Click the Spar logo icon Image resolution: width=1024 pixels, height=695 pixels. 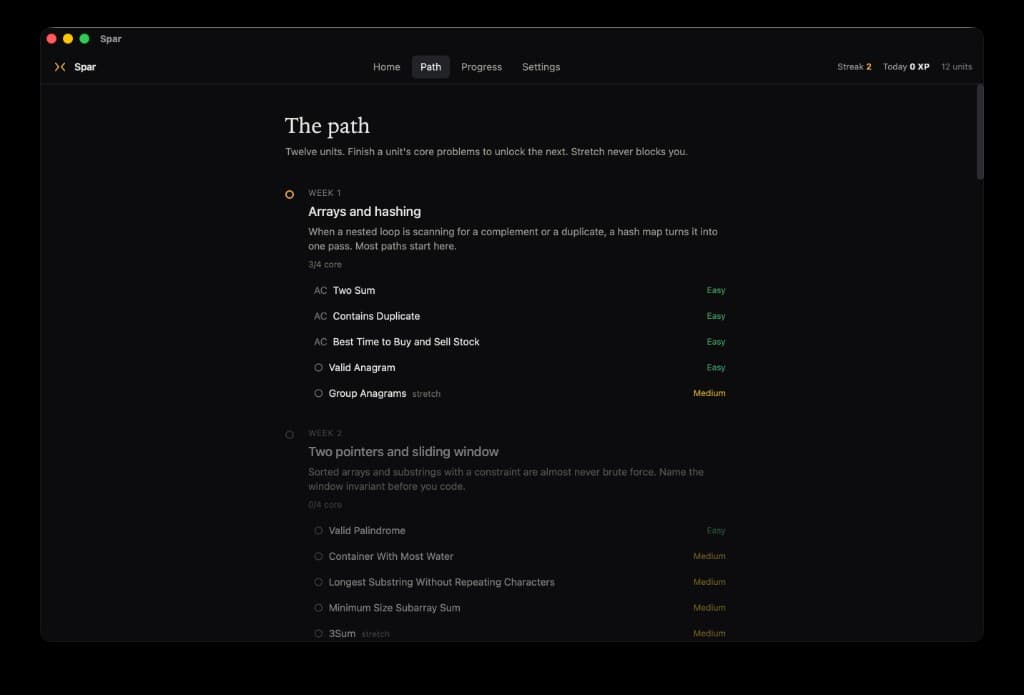pyautogui.click(x=60, y=67)
